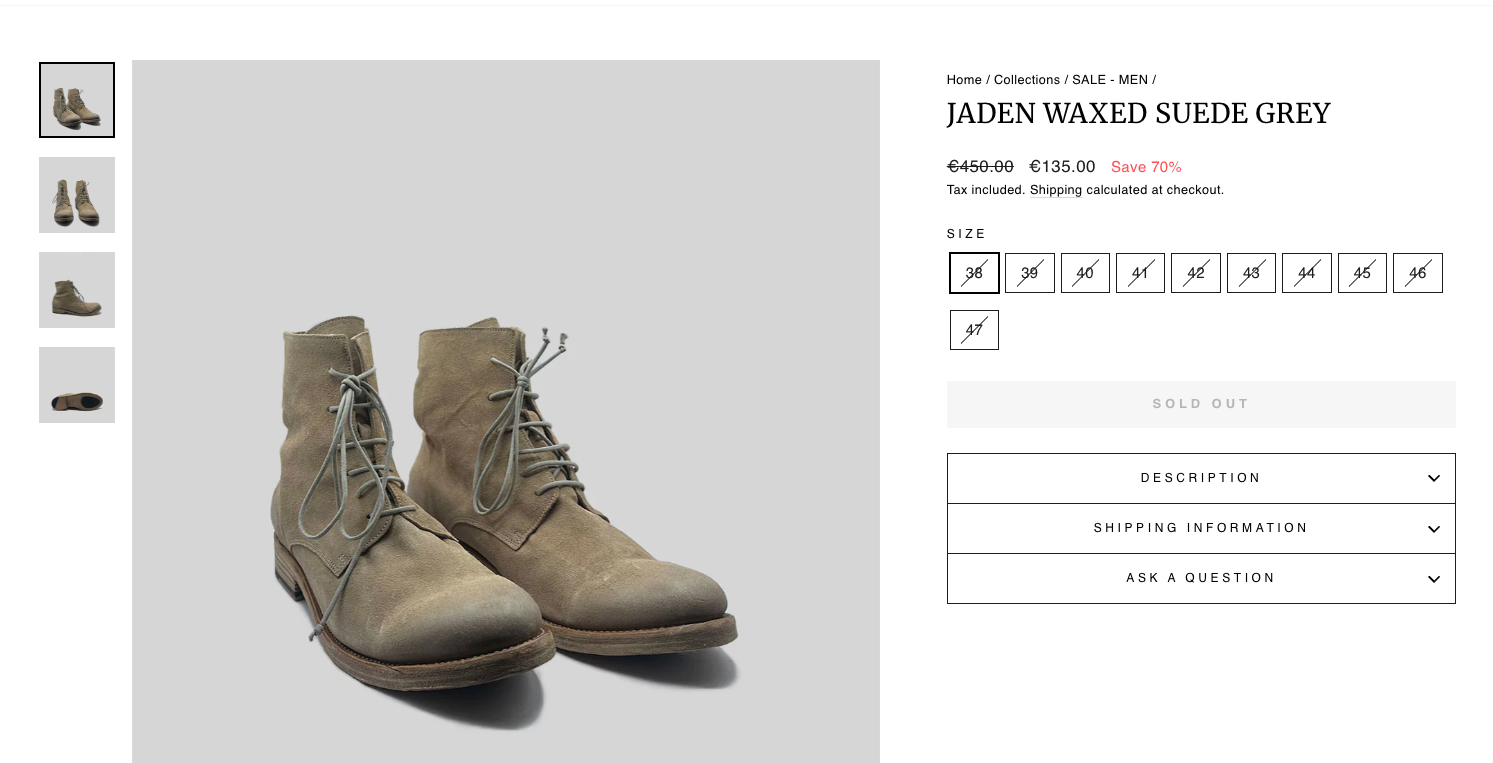1493x763 pixels.
Task: Open the Collections breadcrumb link
Action: coord(1027,80)
